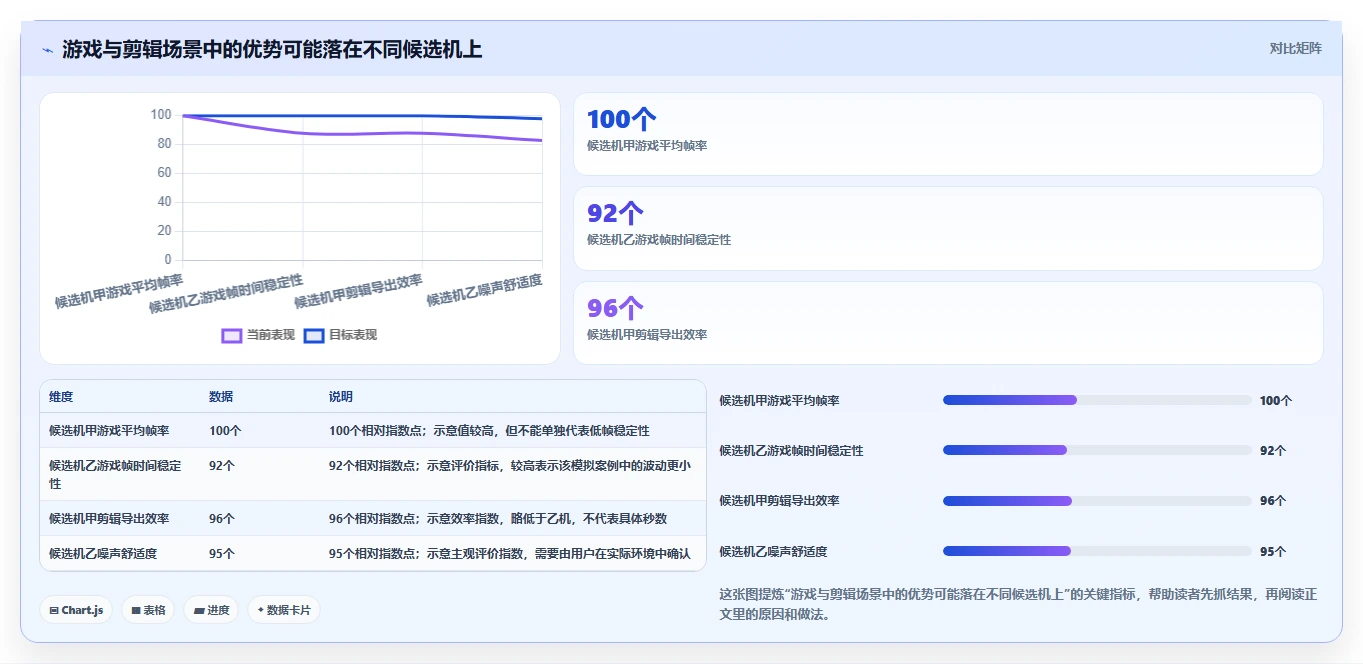Click the 95个 value in the table
This screenshot has height=664, width=1363.
coord(222,553)
